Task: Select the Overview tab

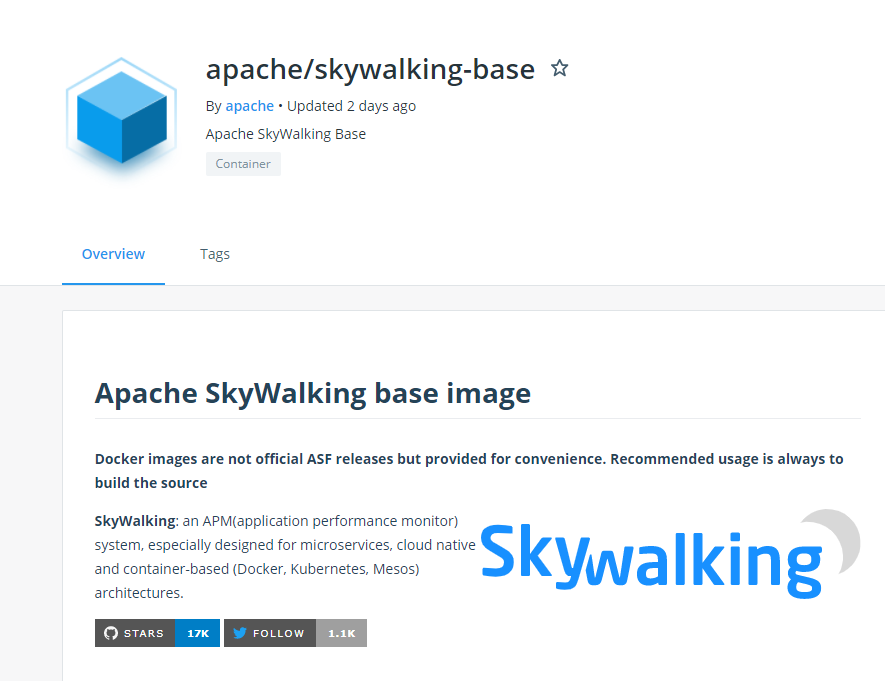Action: coord(113,254)
